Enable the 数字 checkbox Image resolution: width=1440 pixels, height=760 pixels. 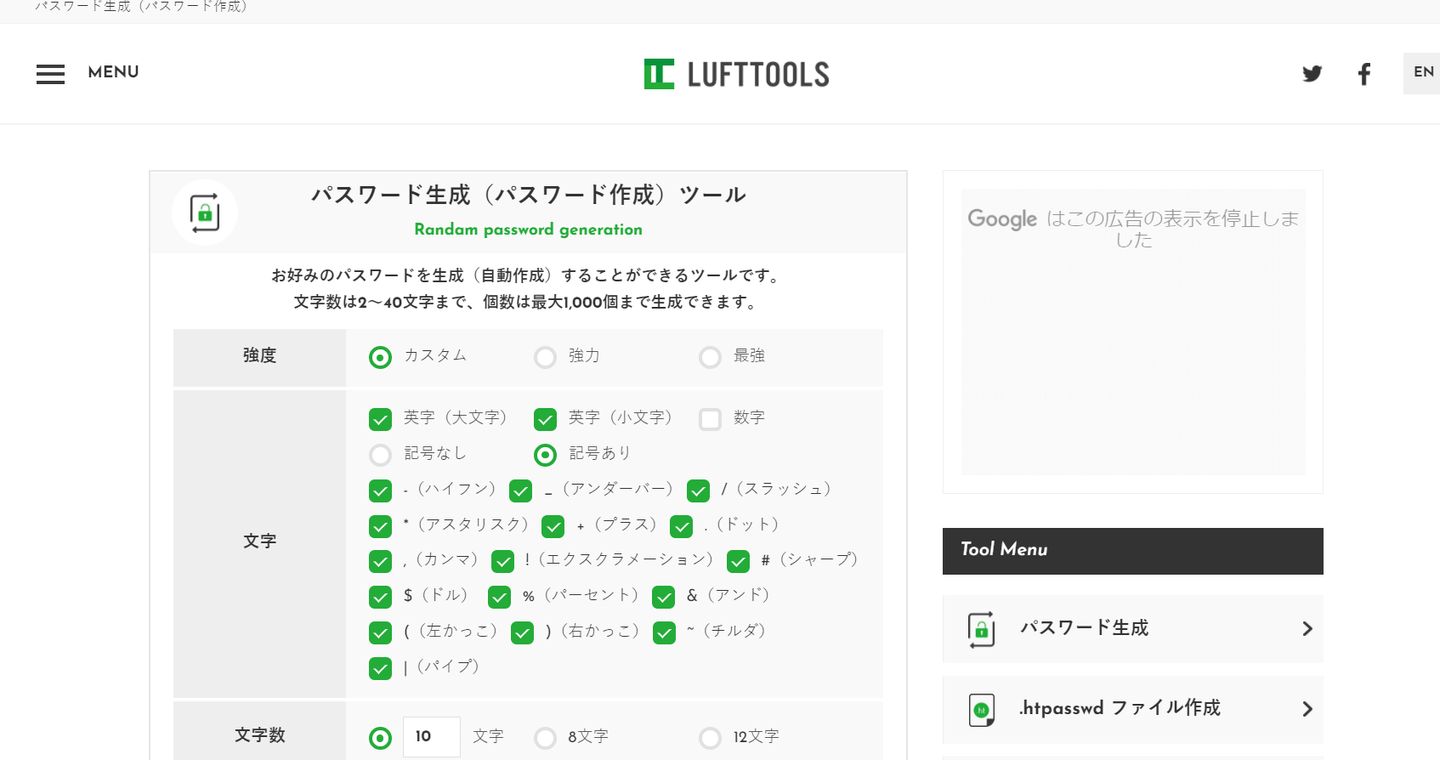710,419
